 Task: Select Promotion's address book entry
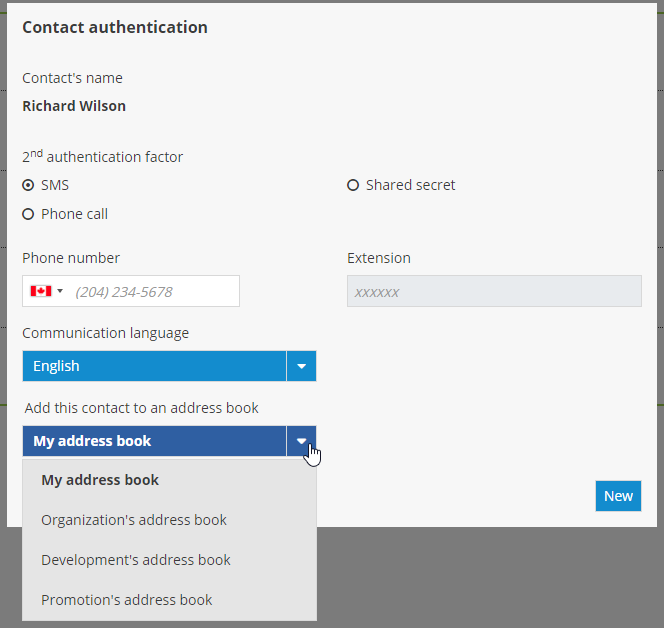click(x=127, y=600)
